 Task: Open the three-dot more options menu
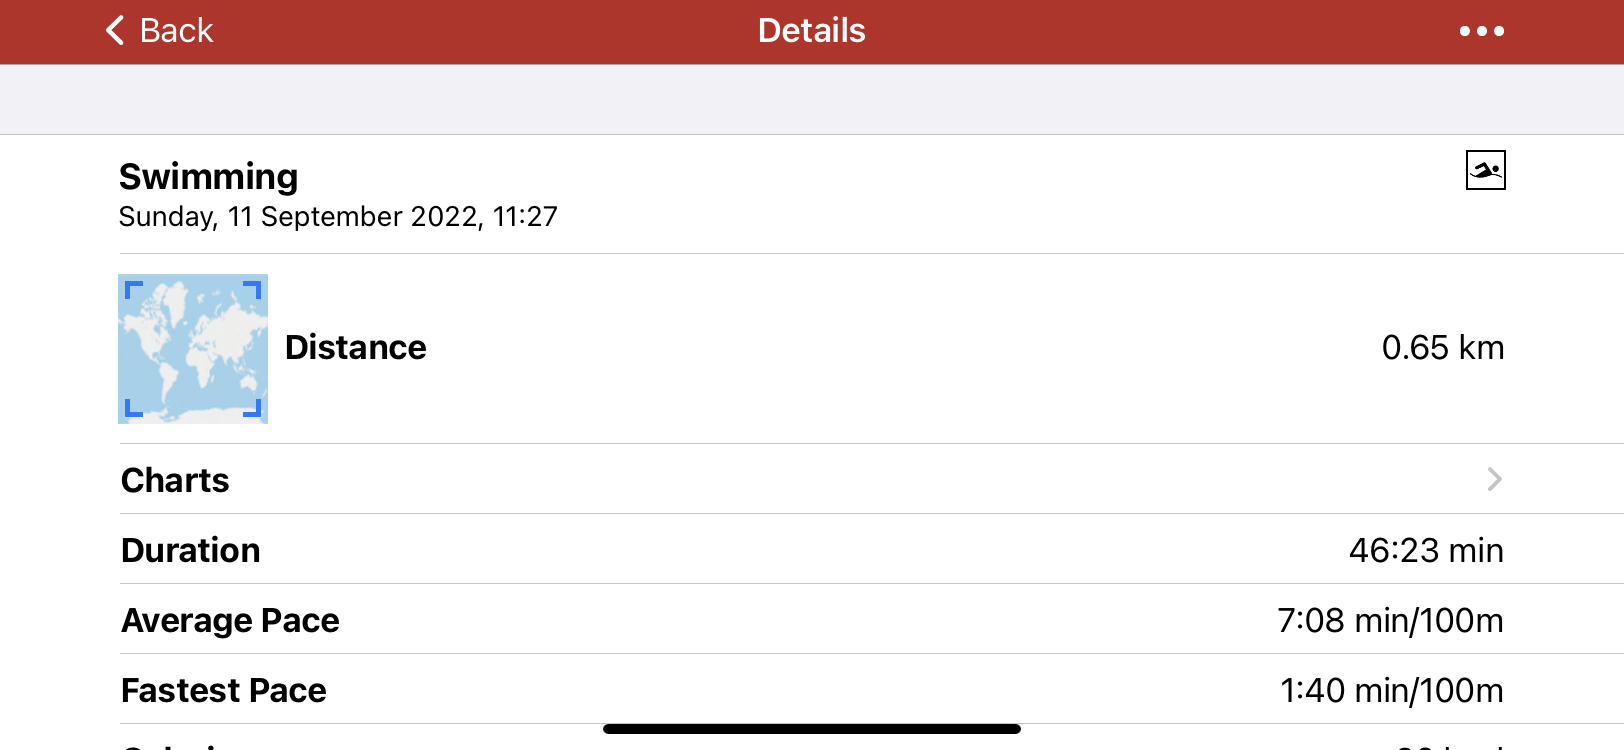(1481, 31)
